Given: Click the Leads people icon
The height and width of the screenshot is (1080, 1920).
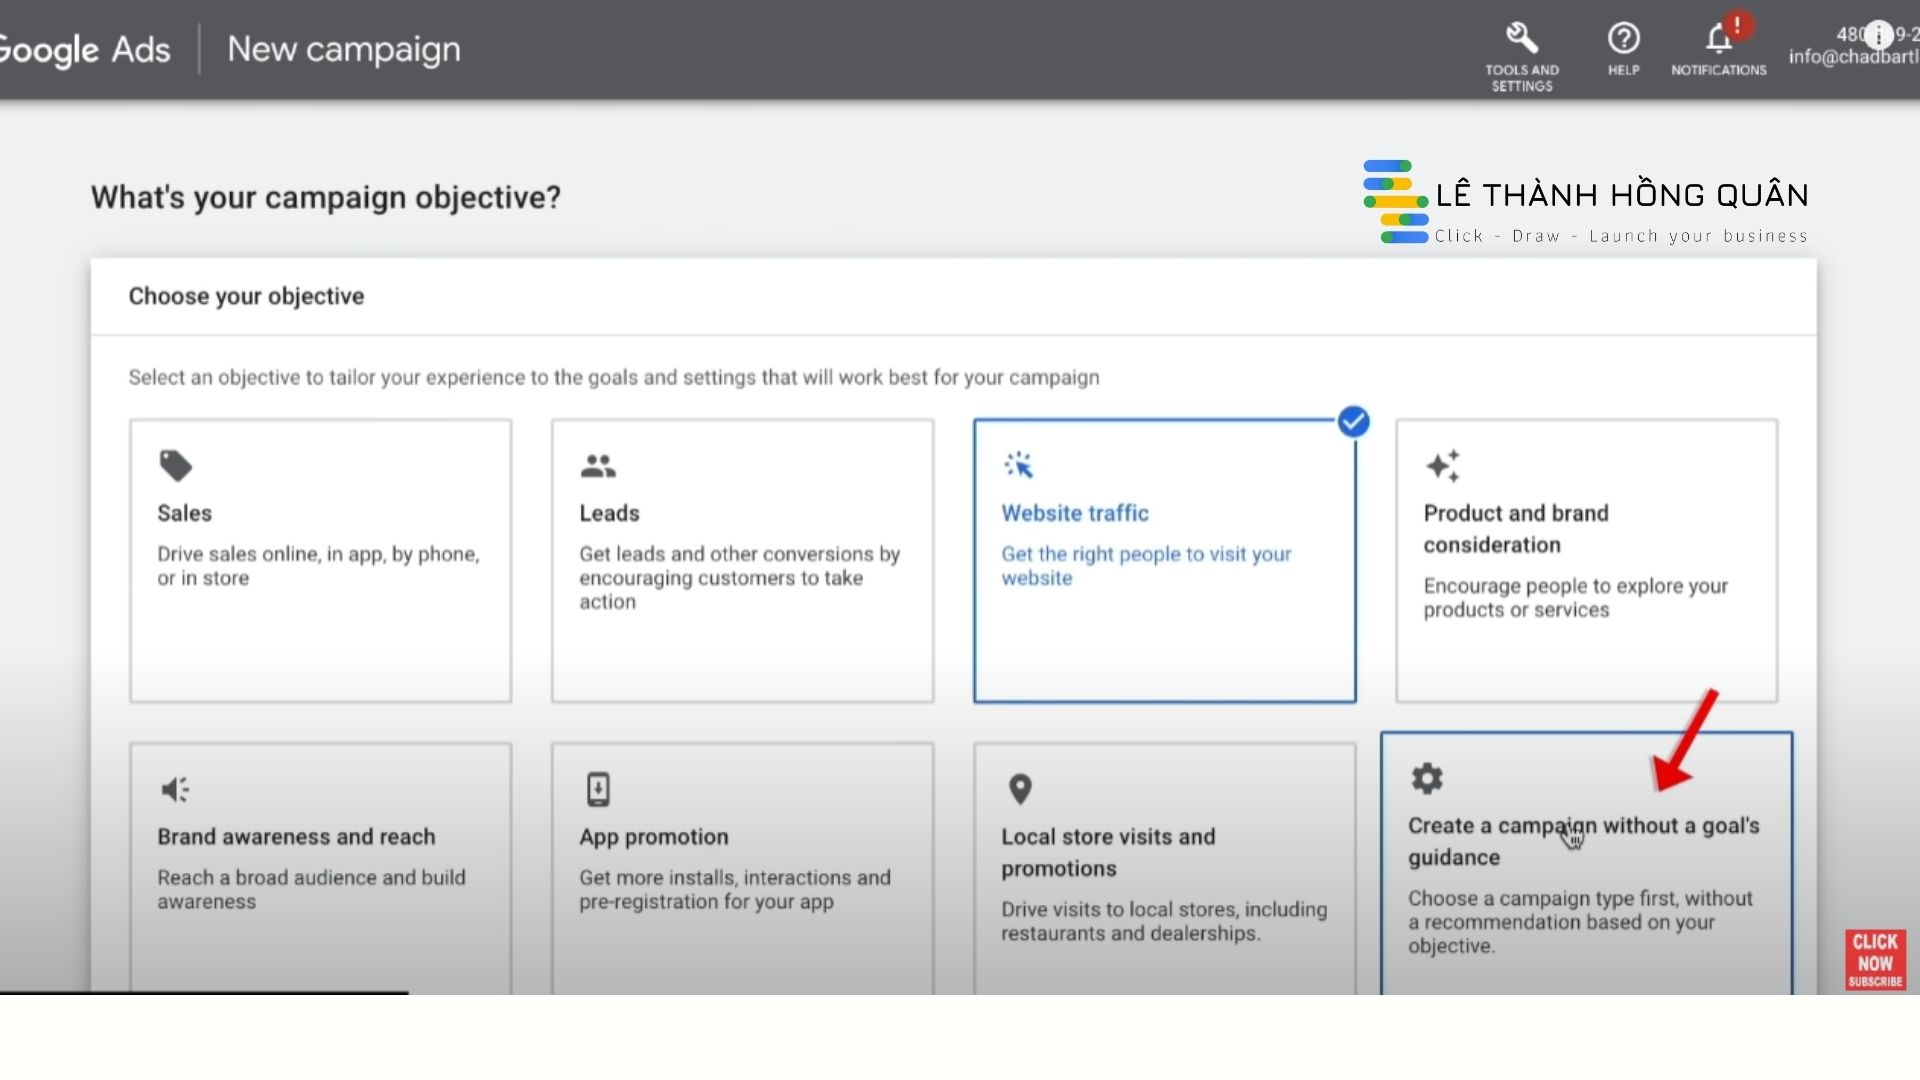Looking at the screenshot, I should click(x=598, y=465).
